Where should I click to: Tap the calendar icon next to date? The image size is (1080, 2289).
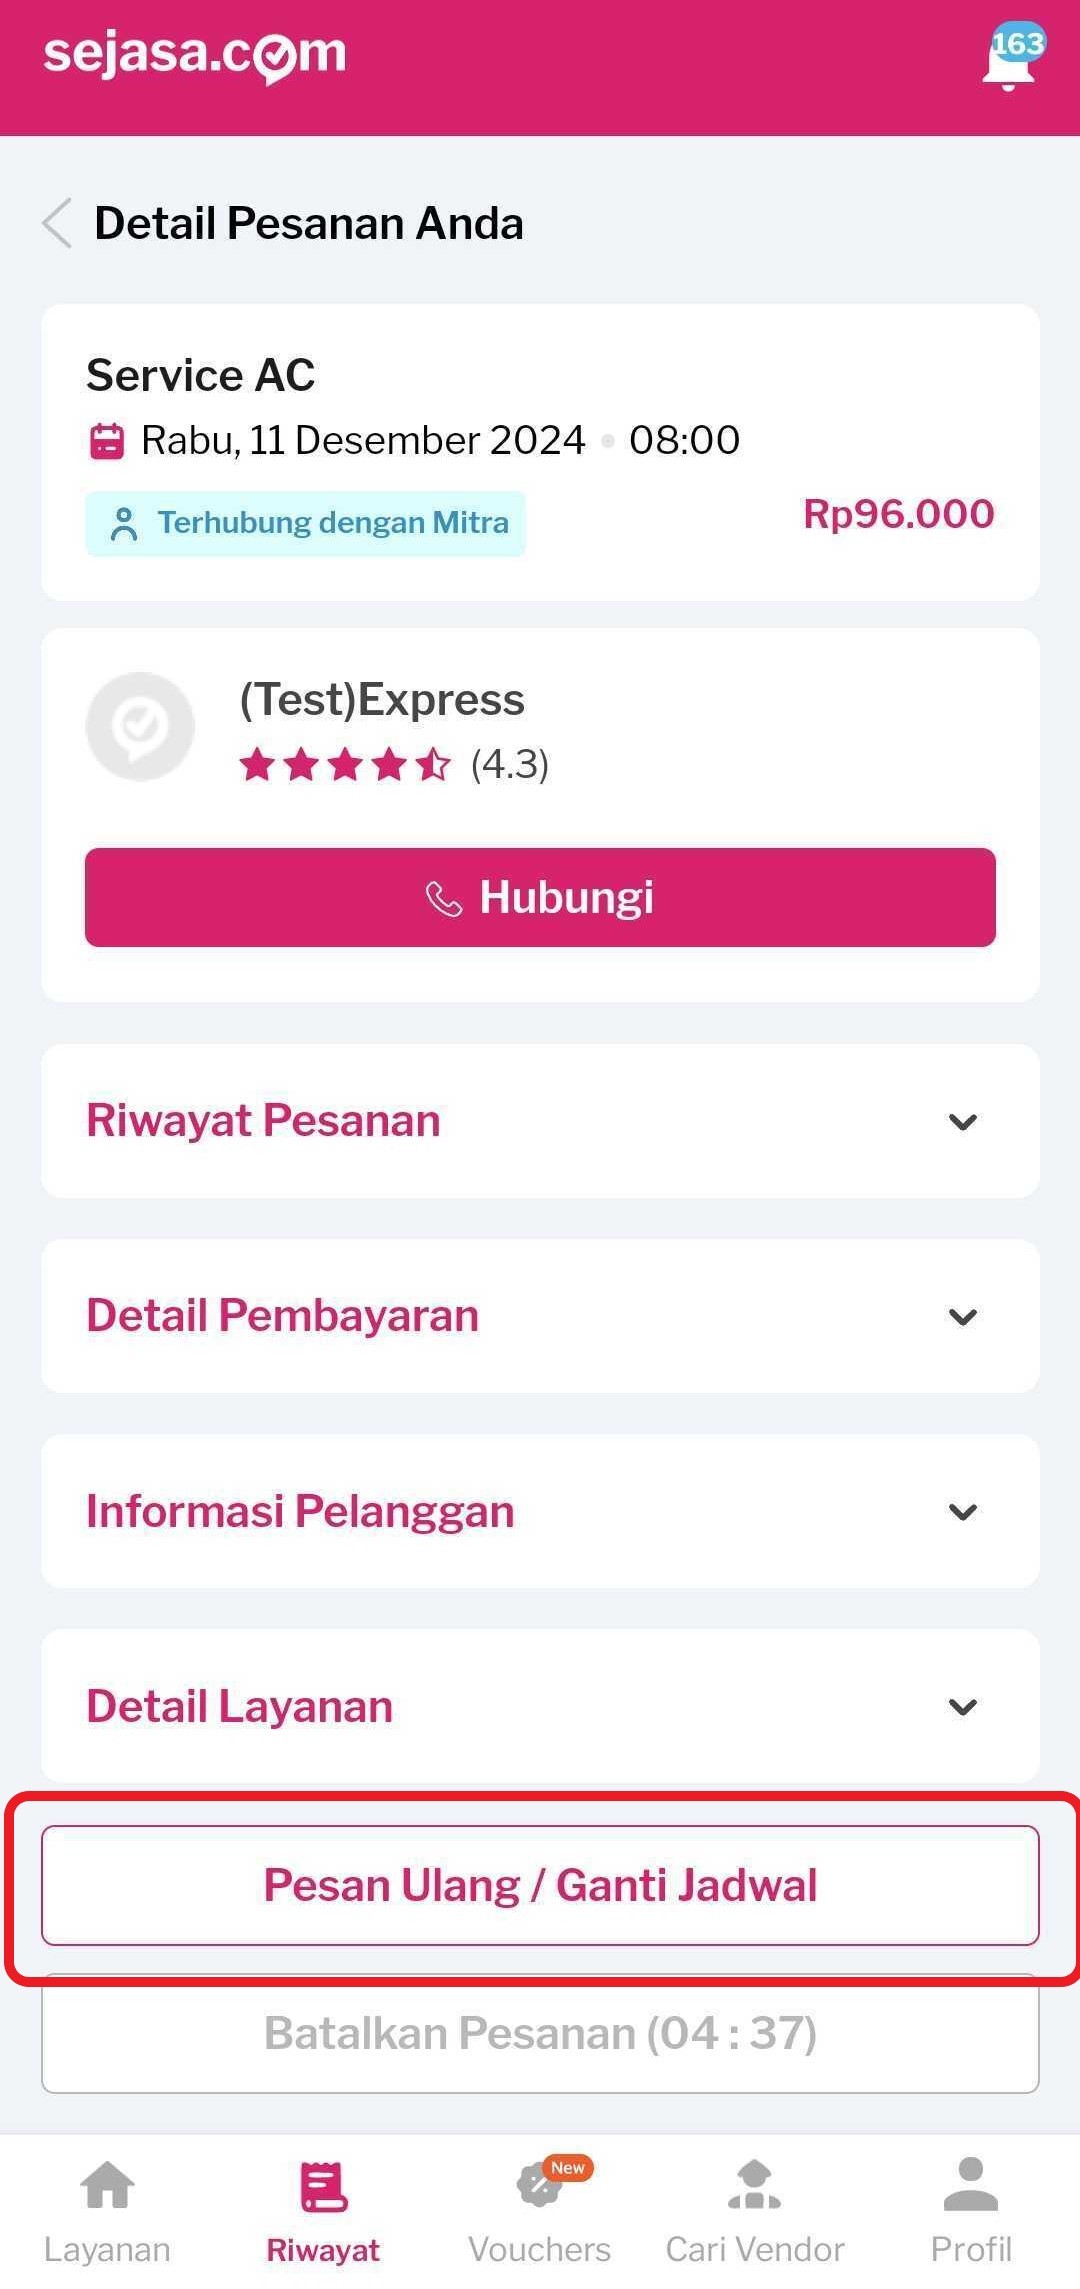[x=107, y=441]
